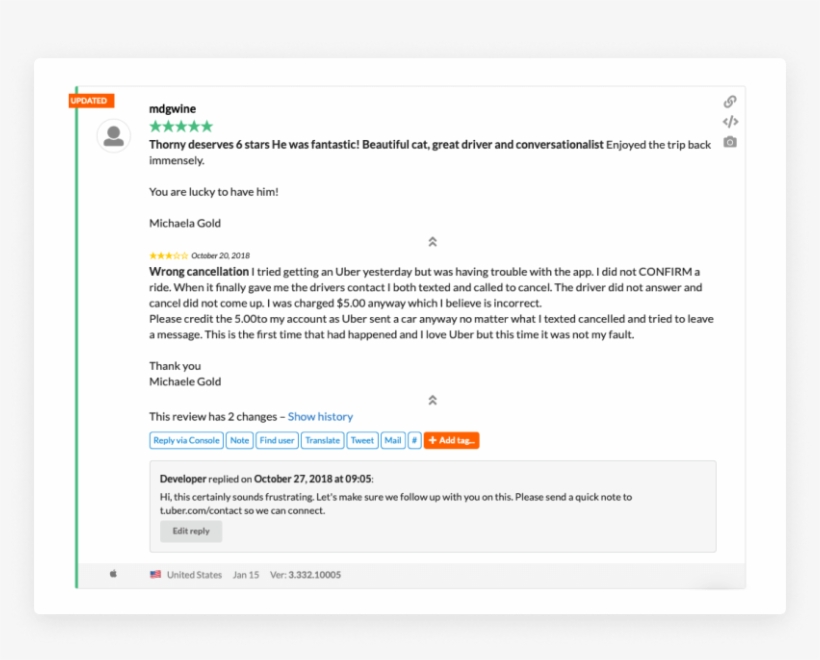Click the three-star rating from October 20, 2018
This screenshot has width=820, height=660.
[x=168, y=256]
